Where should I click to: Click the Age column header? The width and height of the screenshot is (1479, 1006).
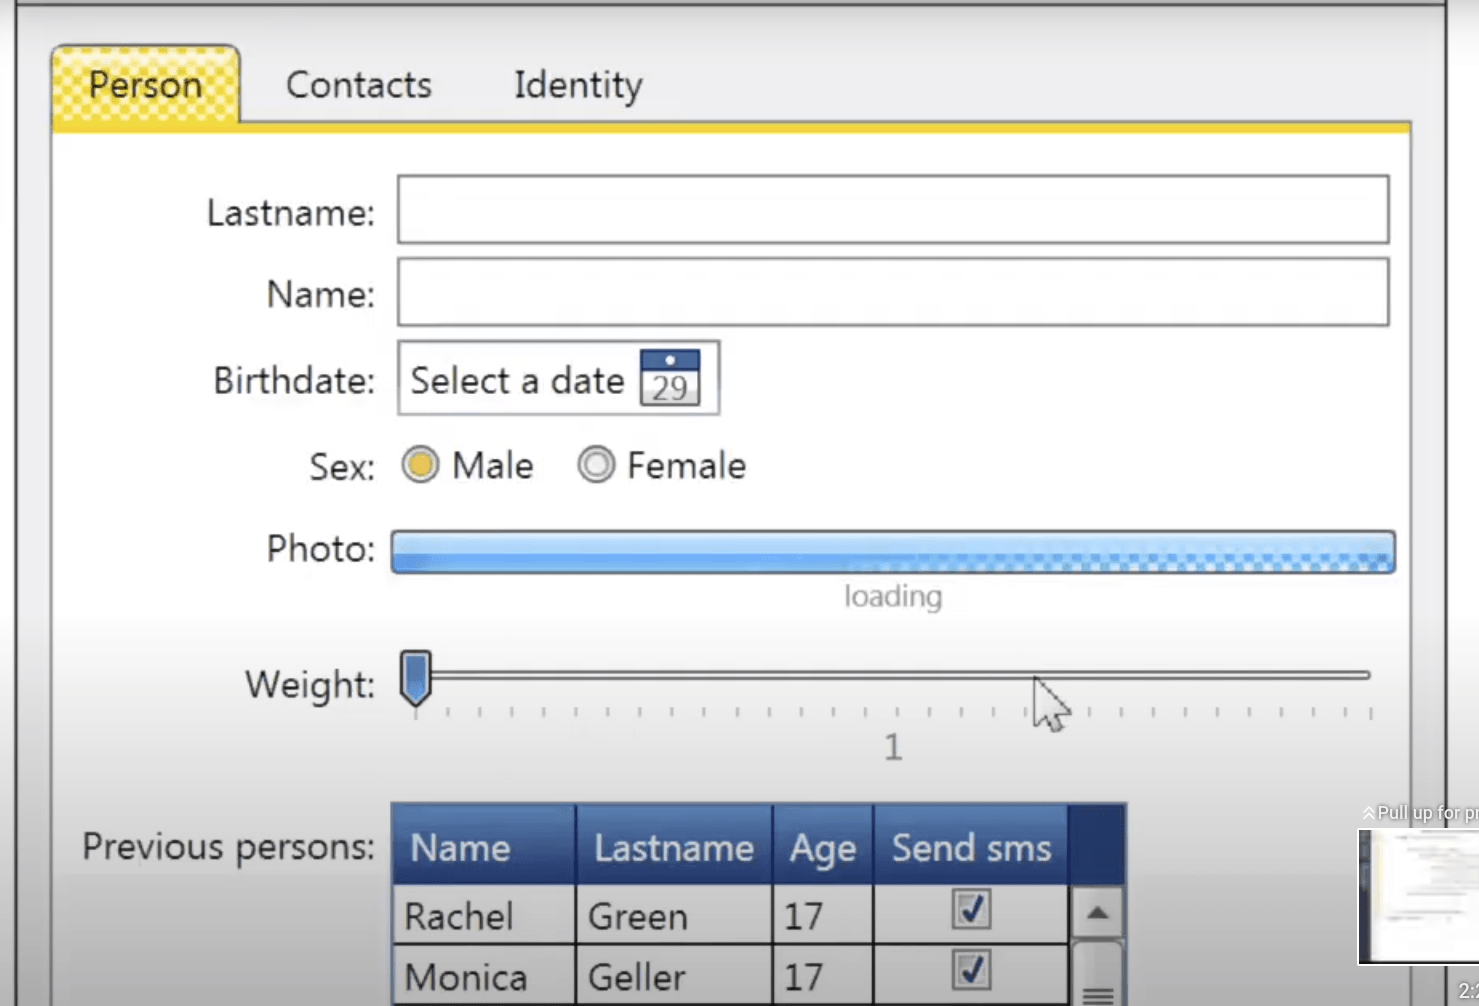822,847
